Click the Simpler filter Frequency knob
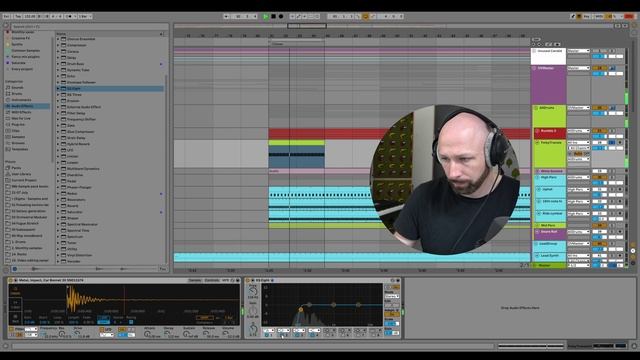The image size is (640, 360). [43, 334]
